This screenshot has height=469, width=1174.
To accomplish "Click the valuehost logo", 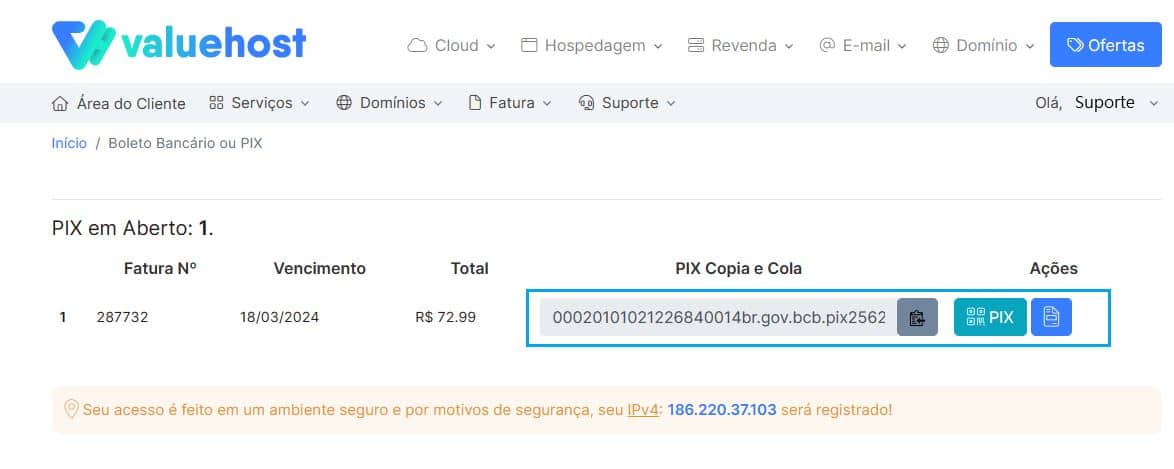I will coord(179,44).
